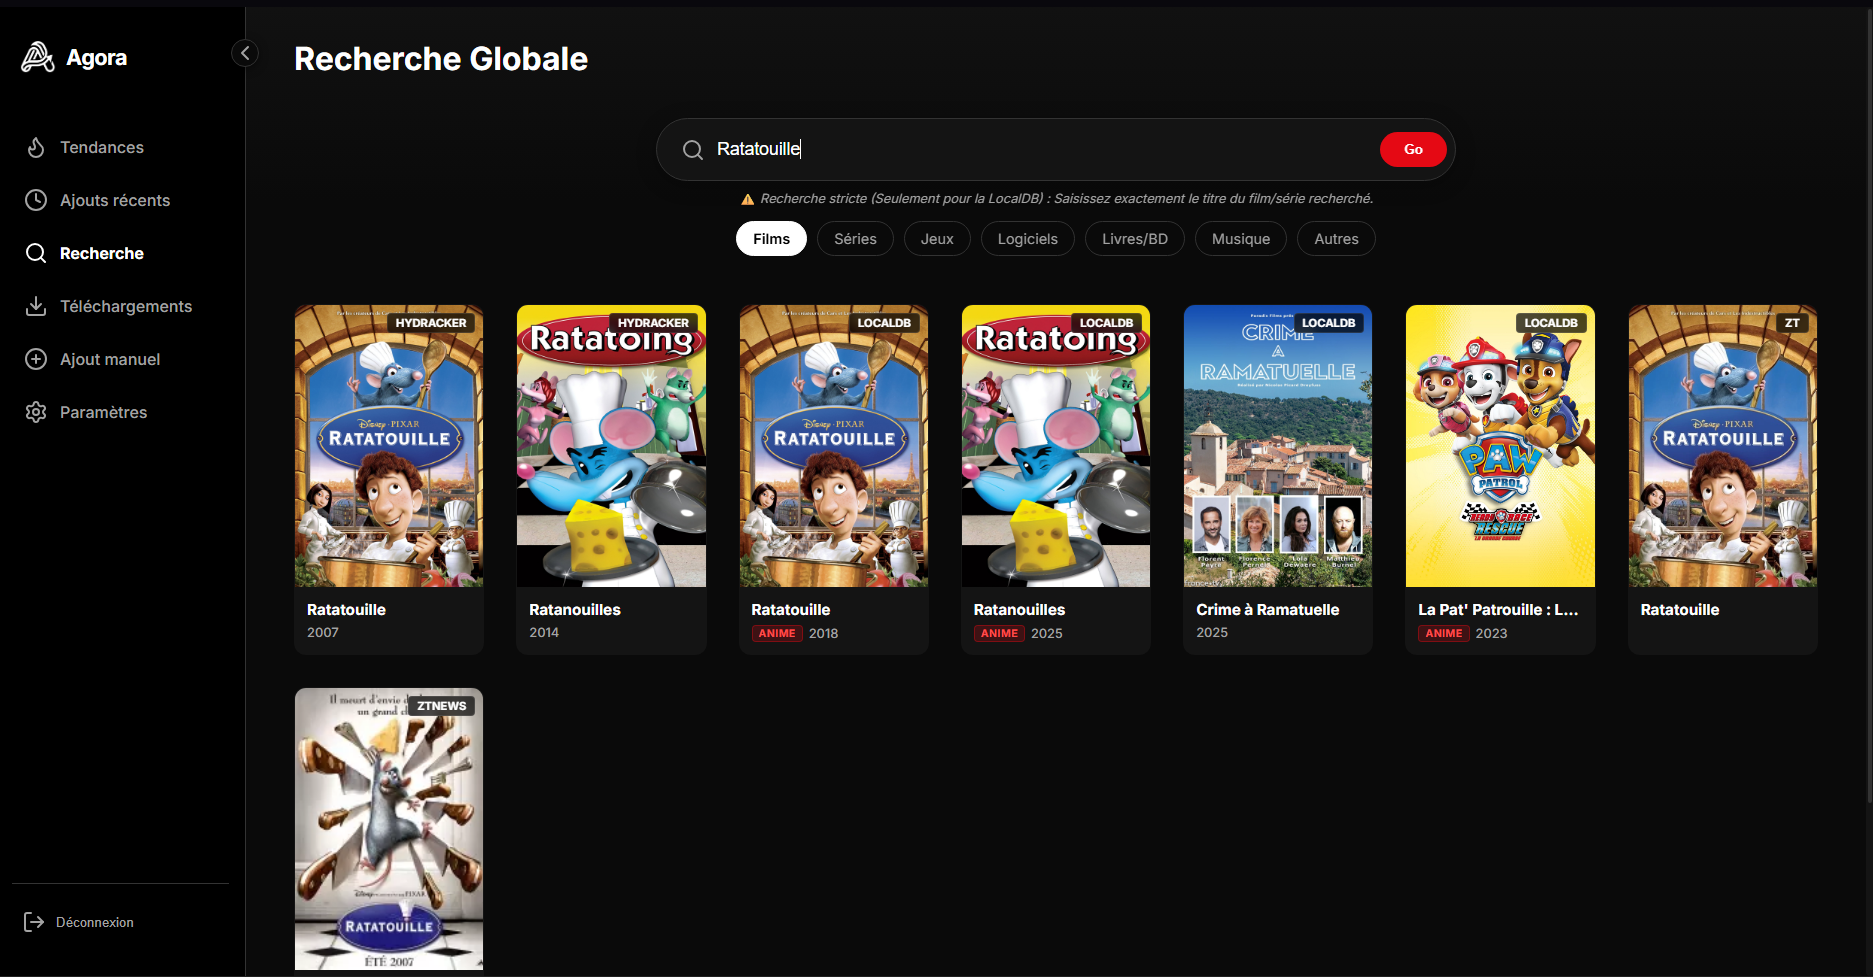Image resolution: width=1873 pixels, height=977 pixels.
Task: Click the LOCALDB badge on Crime à Ramatuelle
Action: point(1328,323)
